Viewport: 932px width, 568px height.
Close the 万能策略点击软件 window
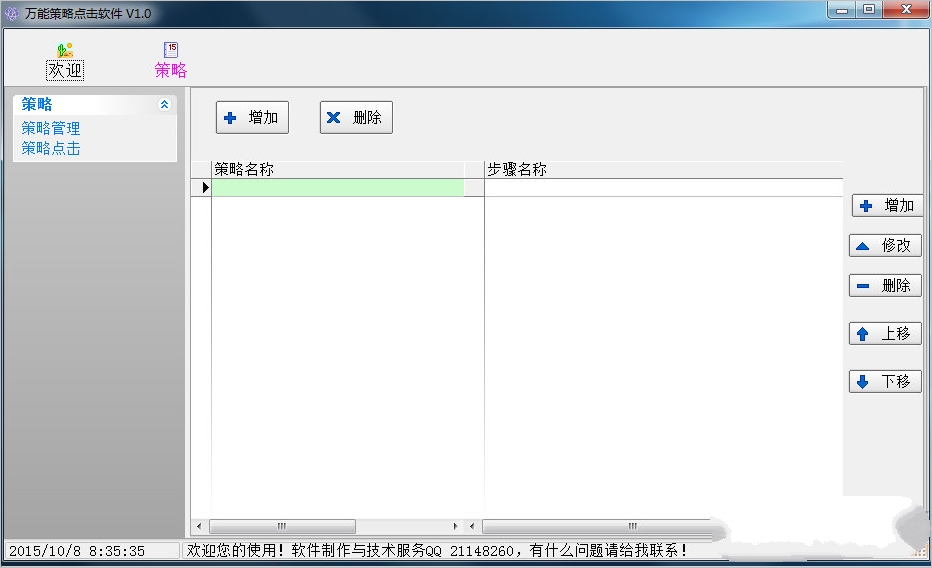pyautogui.click(x=906, y=10)
